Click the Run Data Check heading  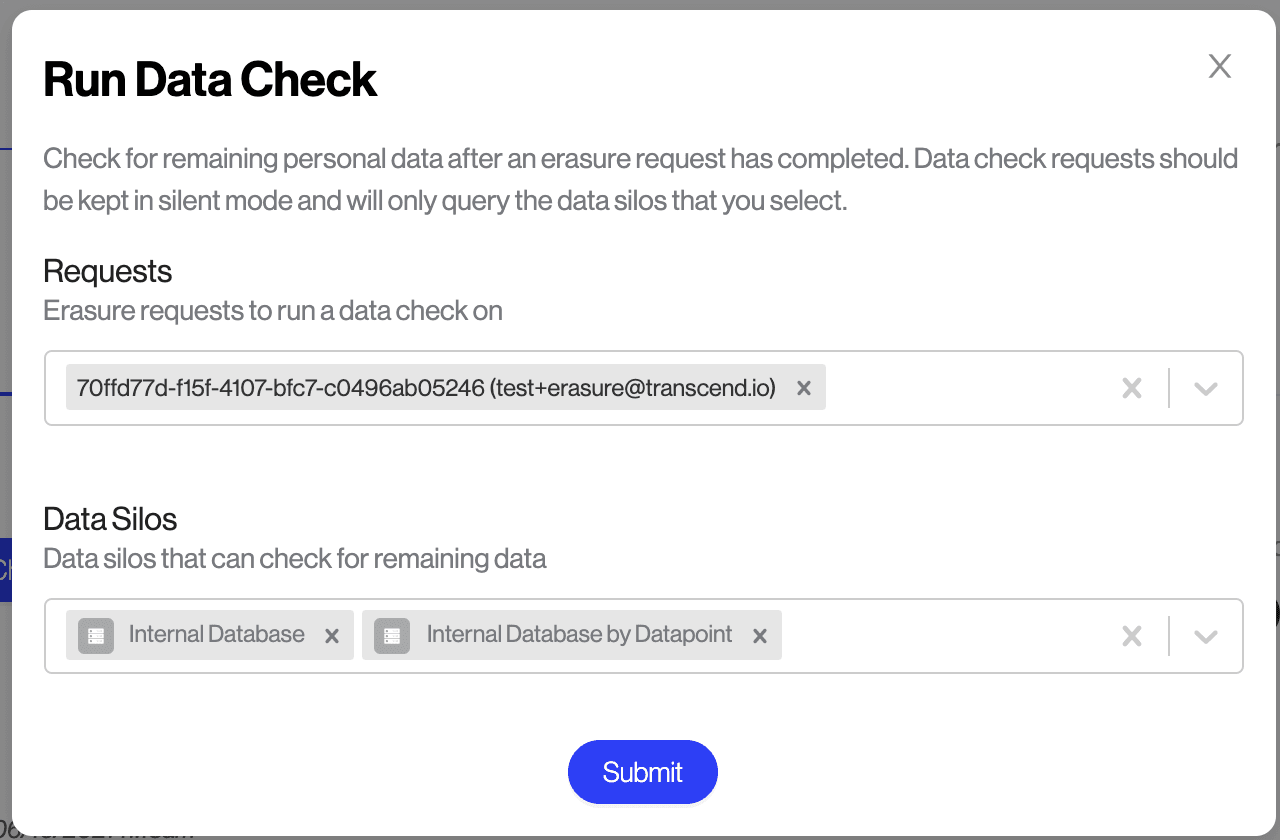210,80
